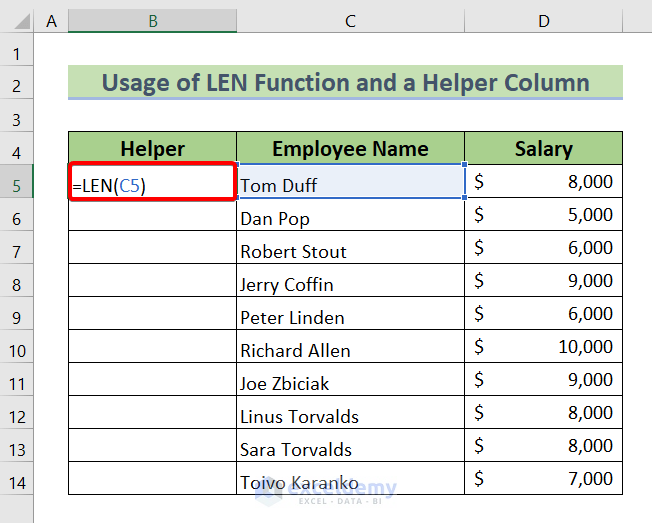Select column A header
Image resolution: width=652 pixels, height=523 pixels.
click(x=51, y=20)
